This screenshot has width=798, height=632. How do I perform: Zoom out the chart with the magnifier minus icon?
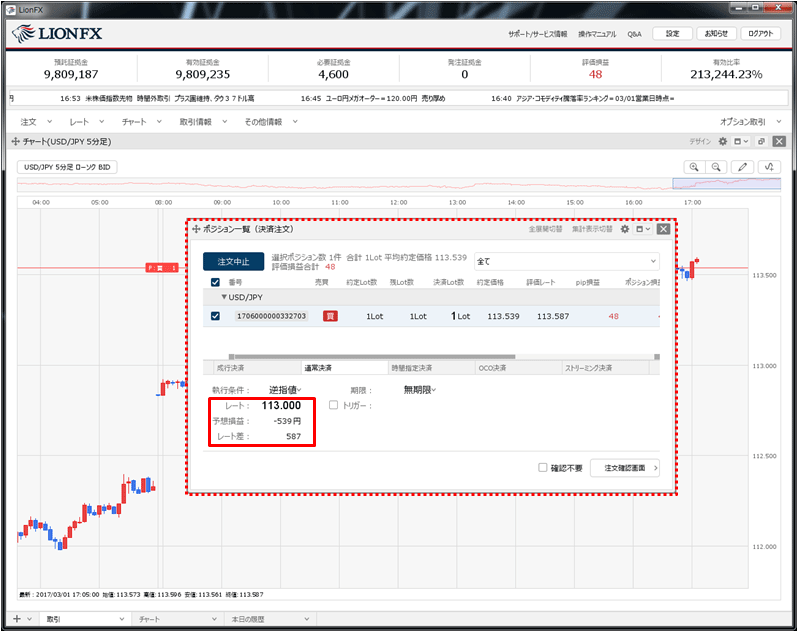tap(716, 167)
